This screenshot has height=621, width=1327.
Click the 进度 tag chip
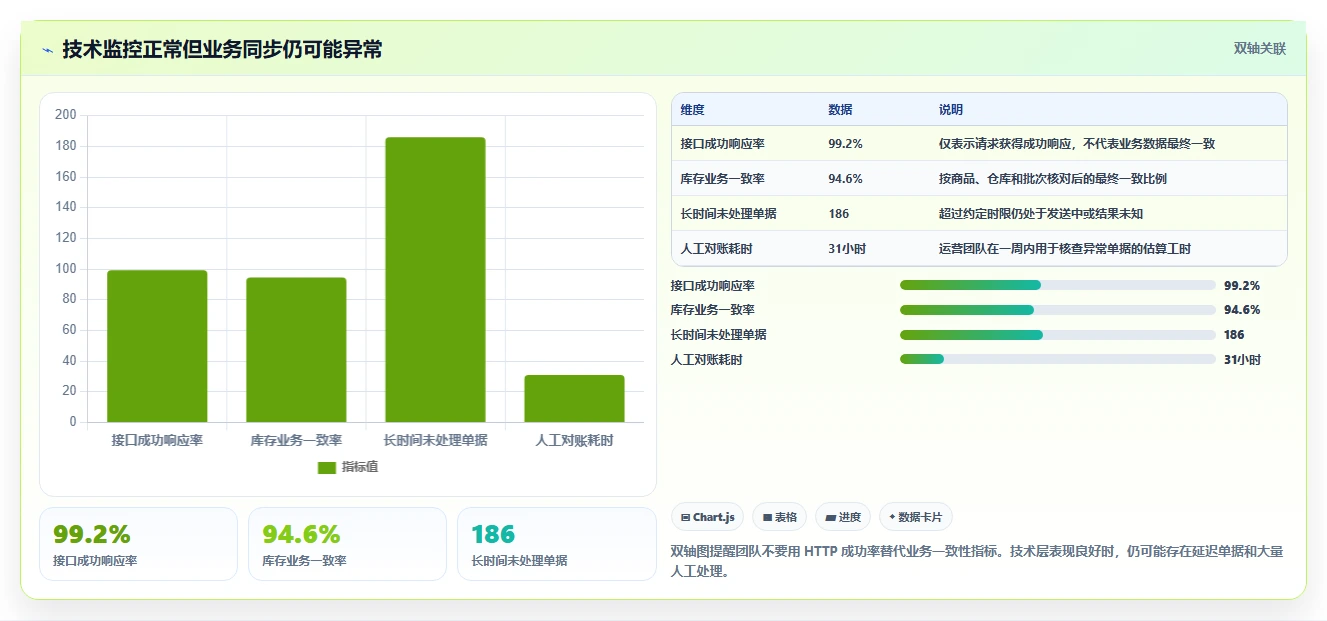pos(843,517)
